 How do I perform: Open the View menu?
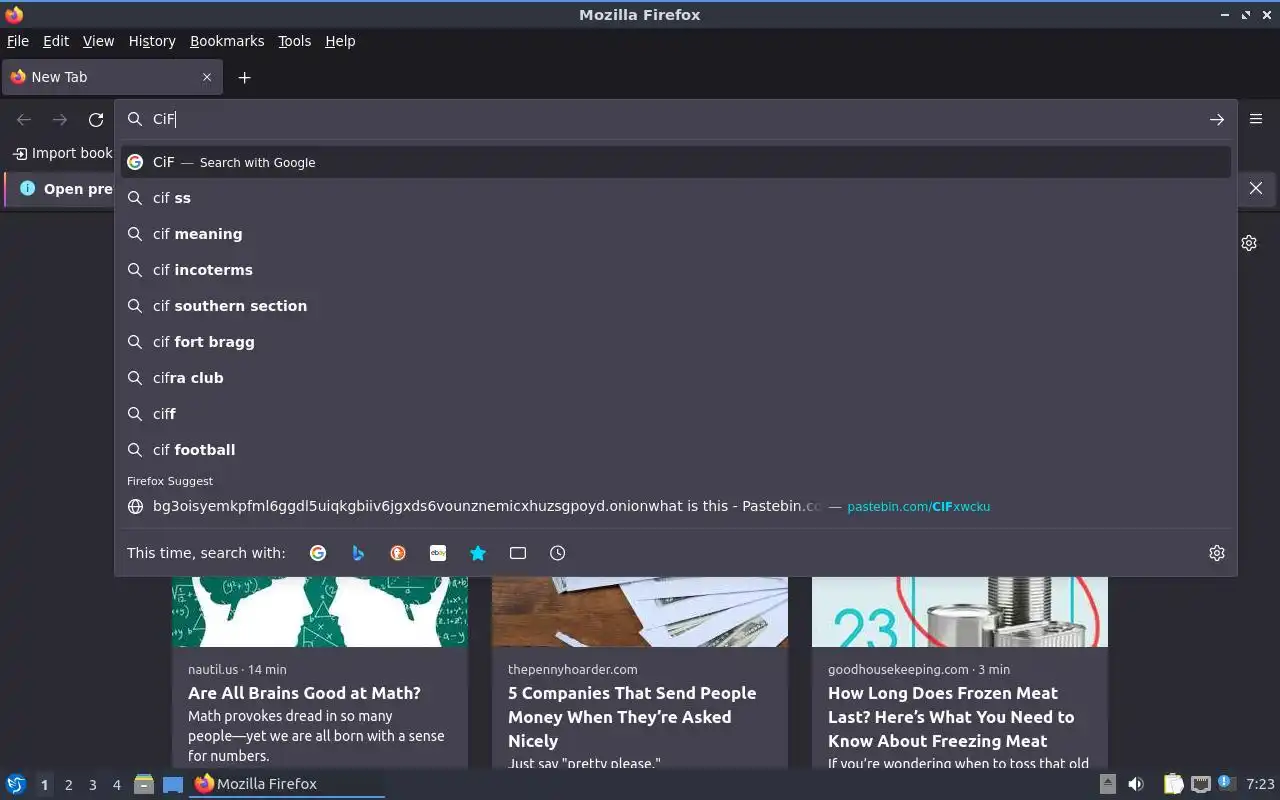(98, 41)
